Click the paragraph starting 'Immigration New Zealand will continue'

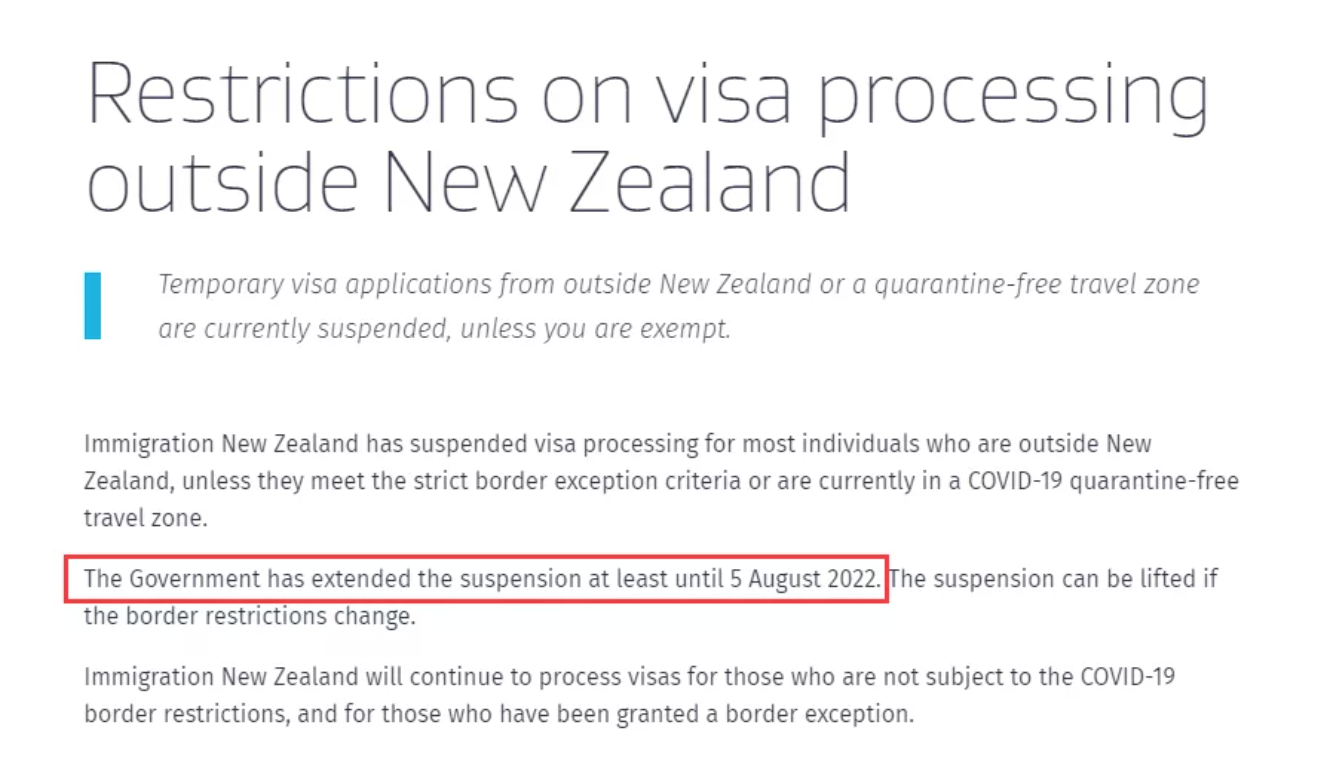pos(629,696)
